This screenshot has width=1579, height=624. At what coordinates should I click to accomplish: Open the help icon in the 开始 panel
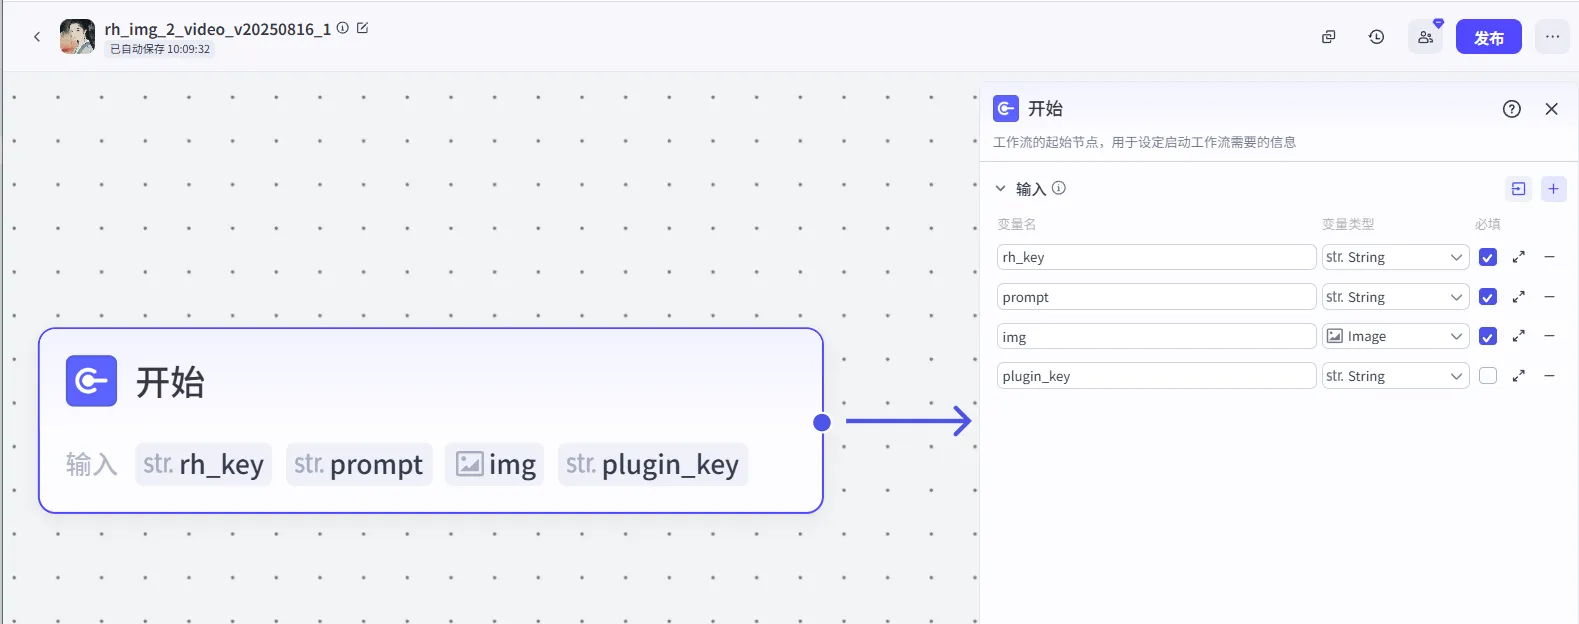click(x=1511, y=109)
